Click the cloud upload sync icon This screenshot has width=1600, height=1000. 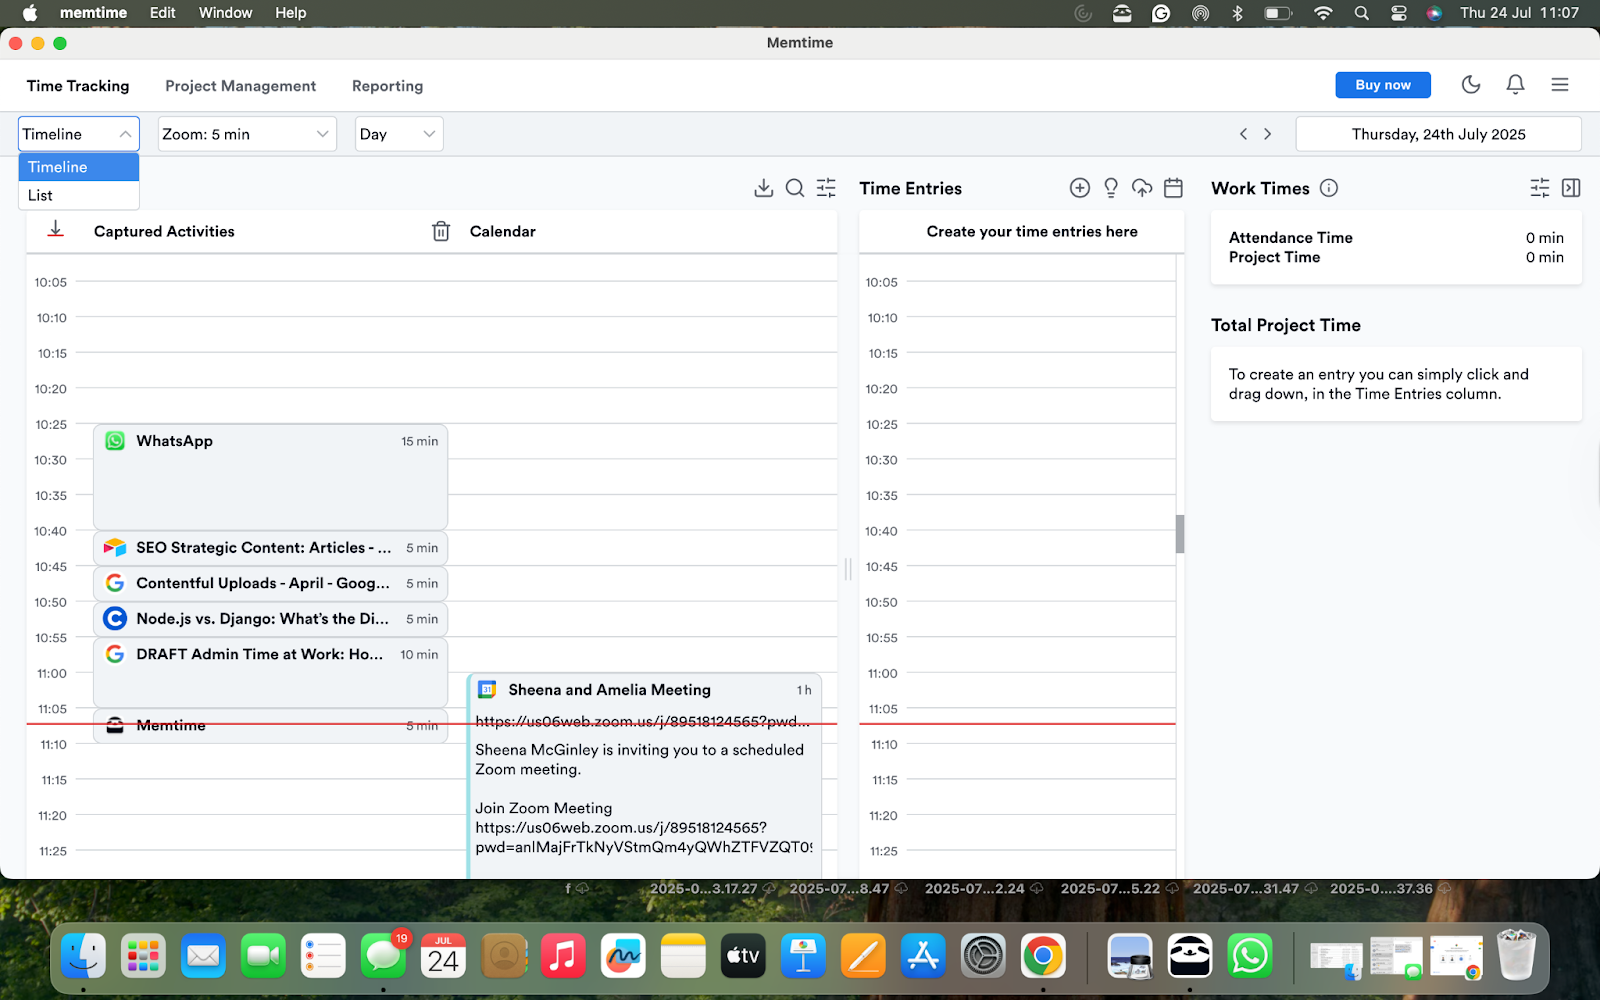pos(1142,188)
